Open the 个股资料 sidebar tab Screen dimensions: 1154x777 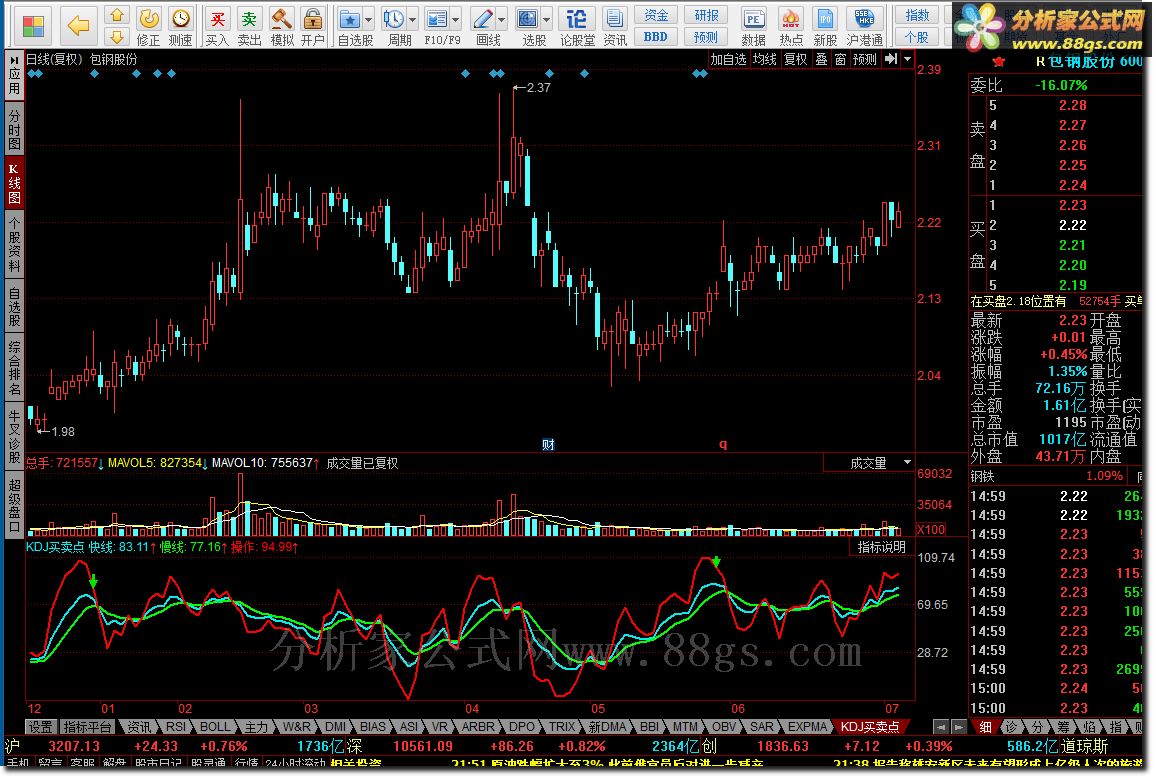point(14,244)
